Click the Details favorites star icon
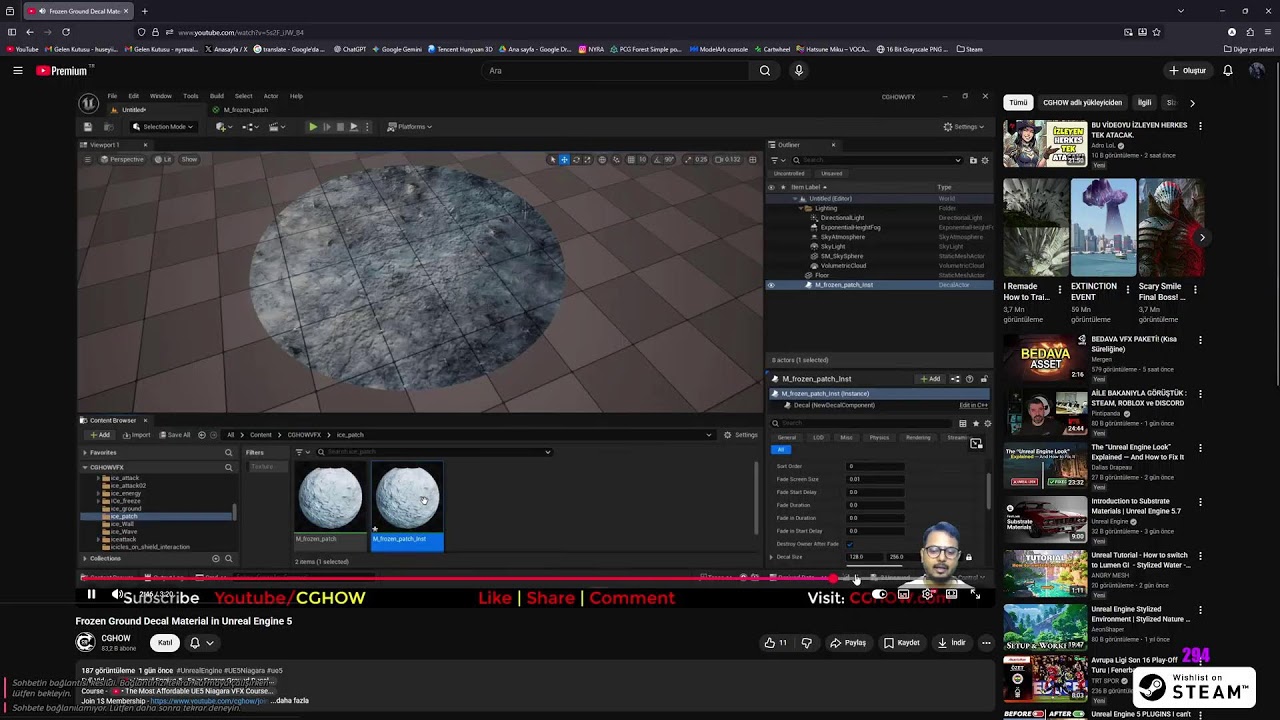This screenshot has width=1280, height=720. tap(976, 424)
